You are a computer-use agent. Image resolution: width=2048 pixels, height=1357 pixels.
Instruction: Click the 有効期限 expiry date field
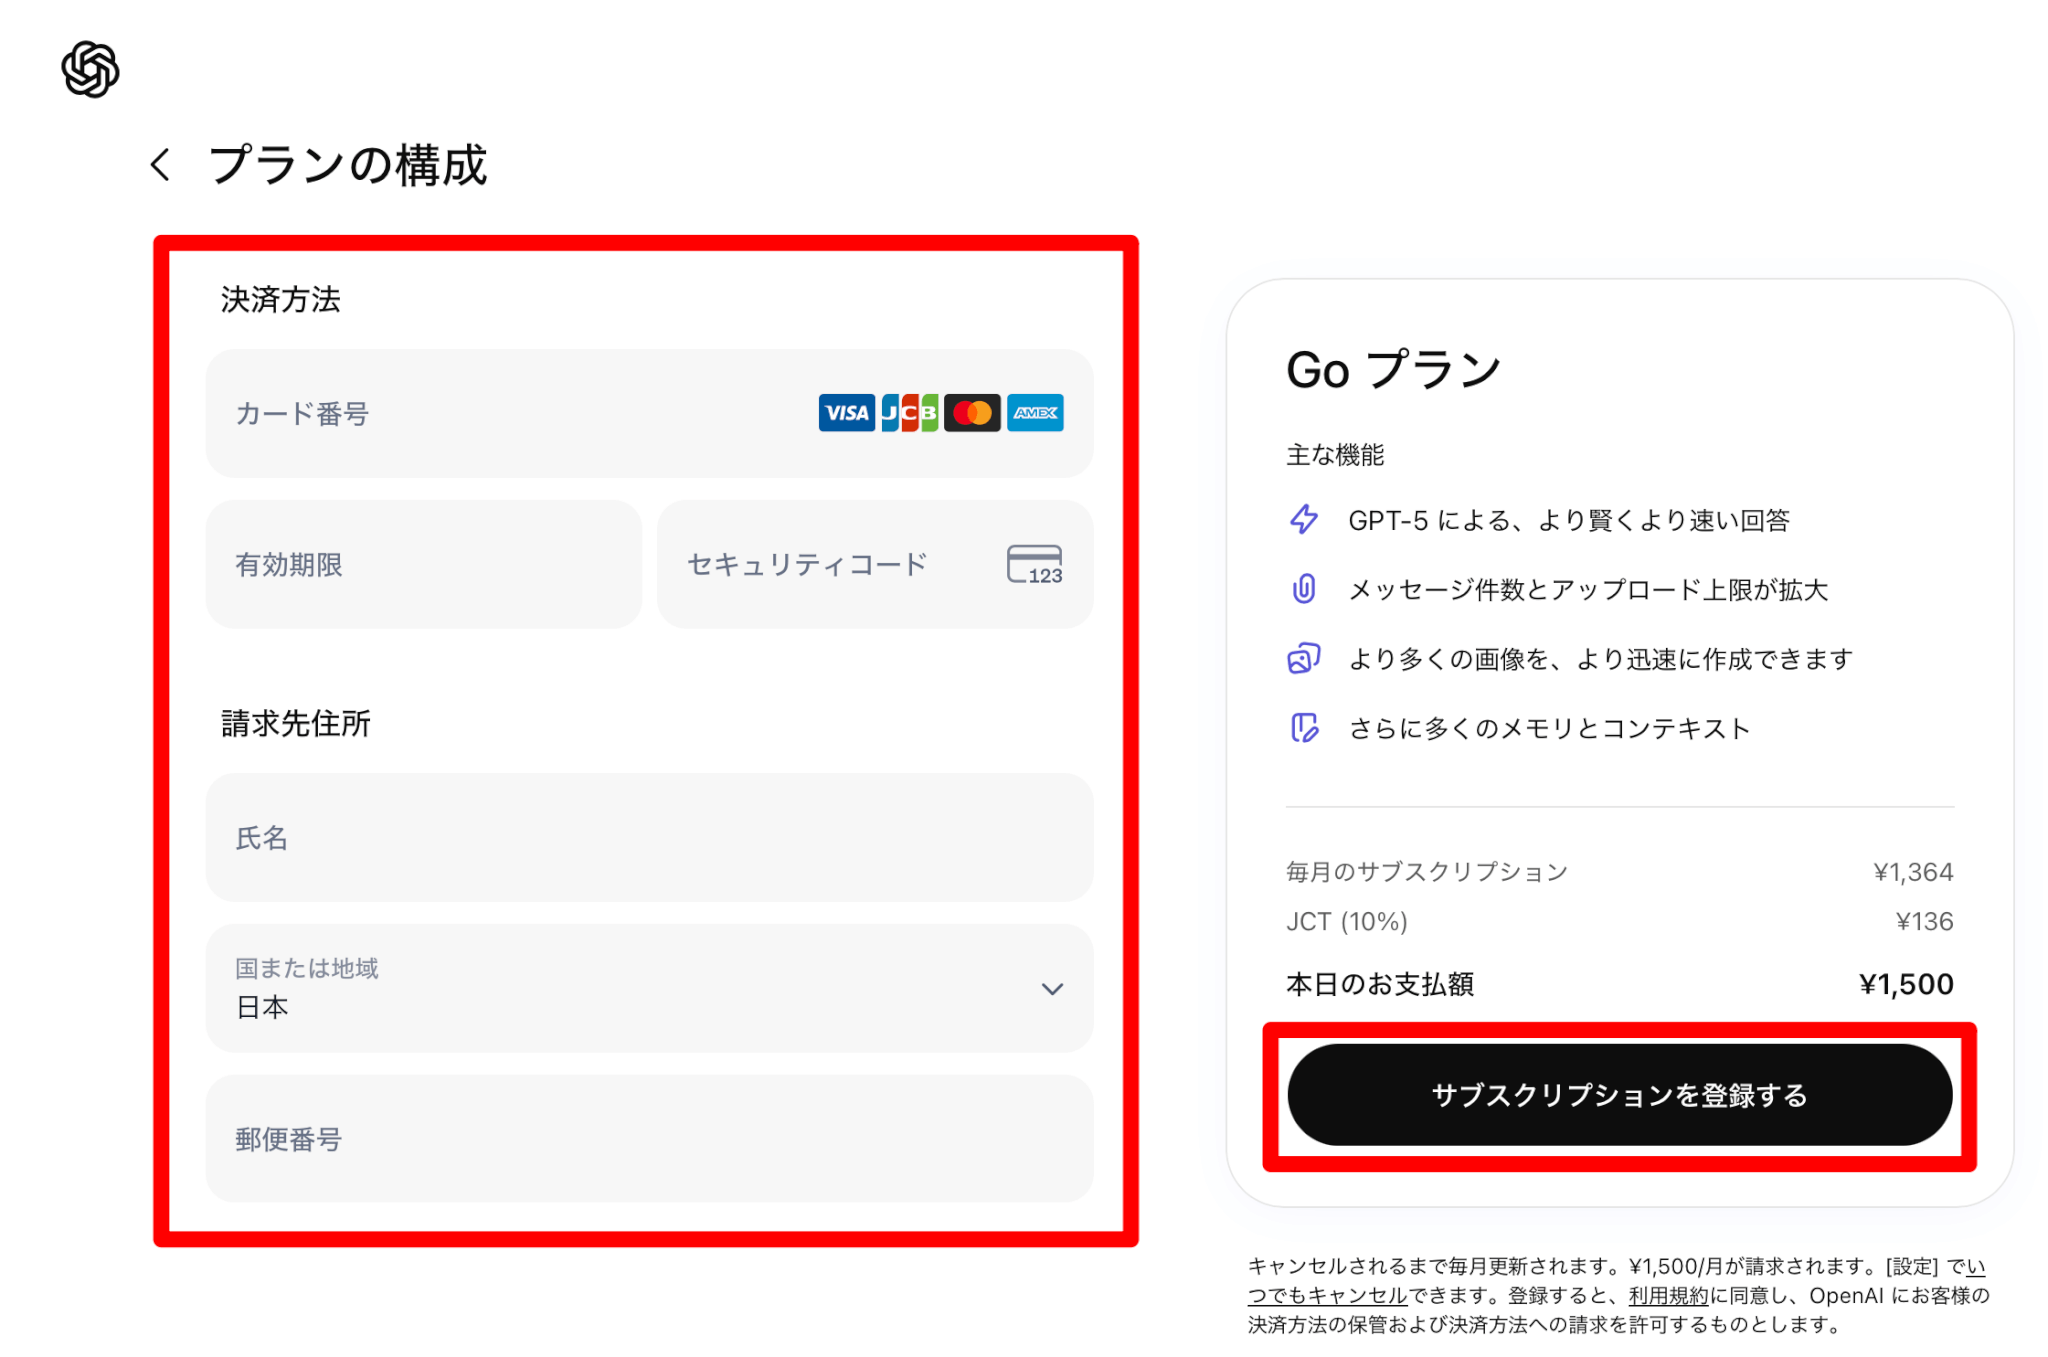tap(423, 564)
